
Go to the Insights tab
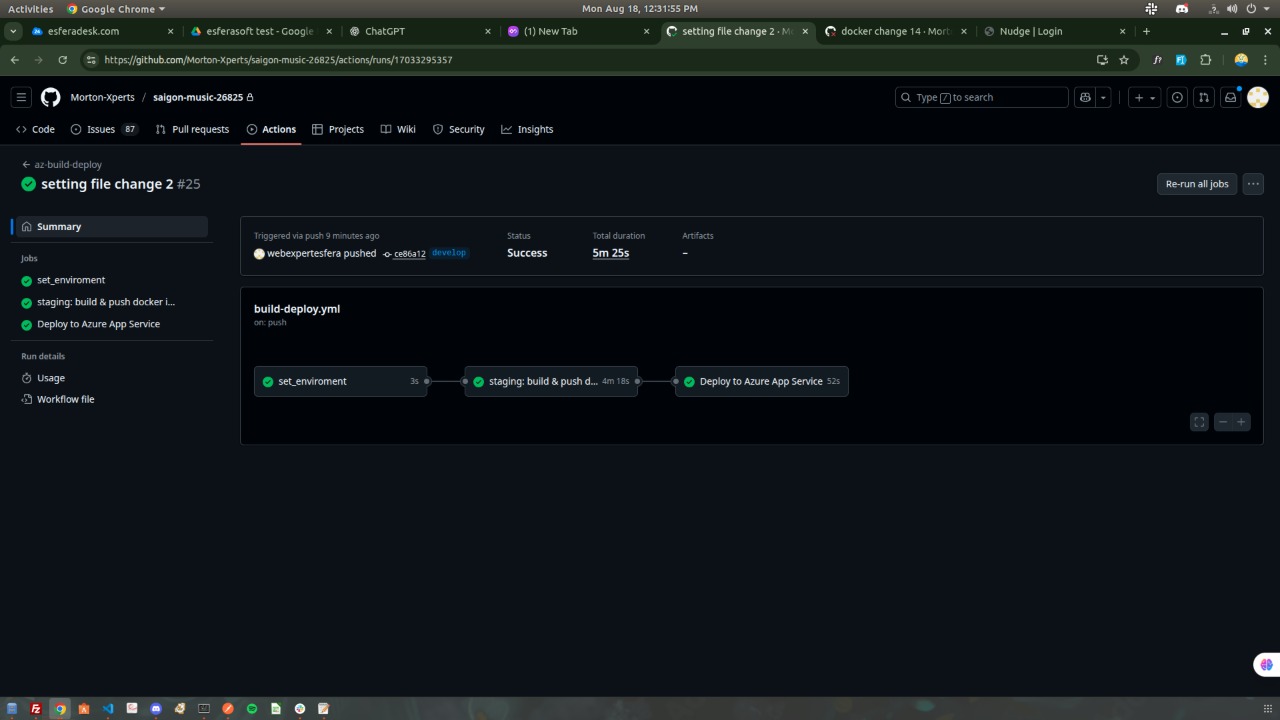[x=527, y=129]
